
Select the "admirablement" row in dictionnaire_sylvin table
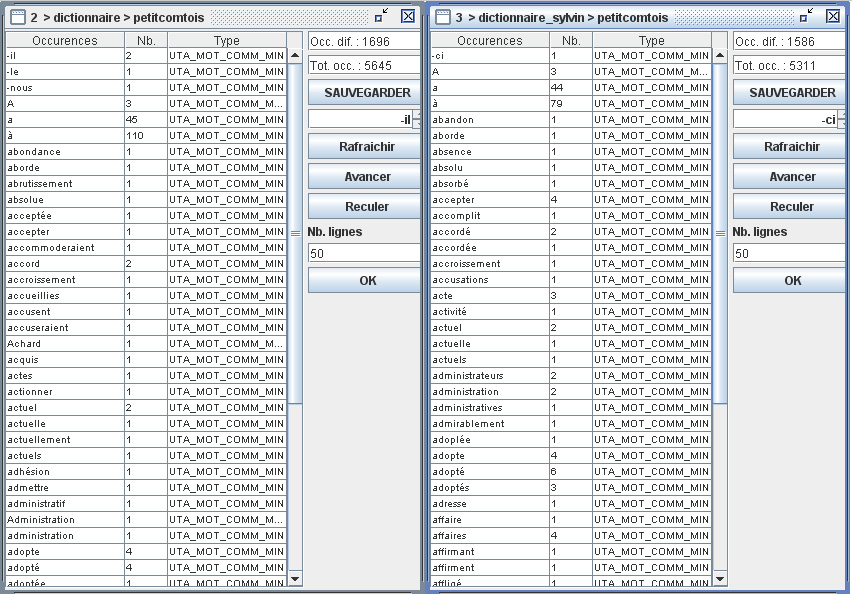(x=490, y=424)
